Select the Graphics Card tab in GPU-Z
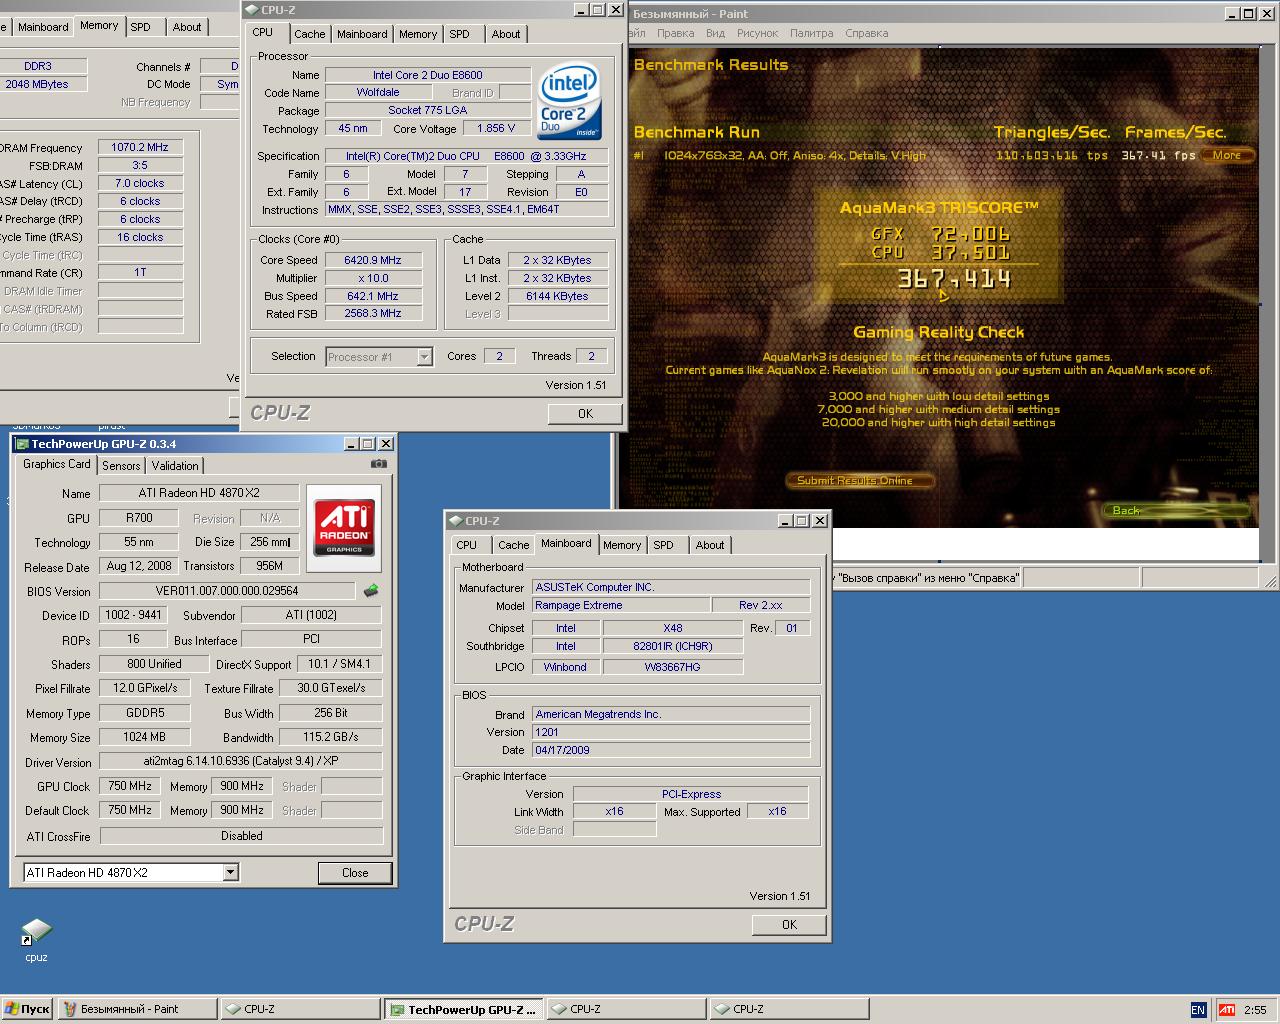The width and height of the screenshot is (1280, 1024). pos(57,464)
